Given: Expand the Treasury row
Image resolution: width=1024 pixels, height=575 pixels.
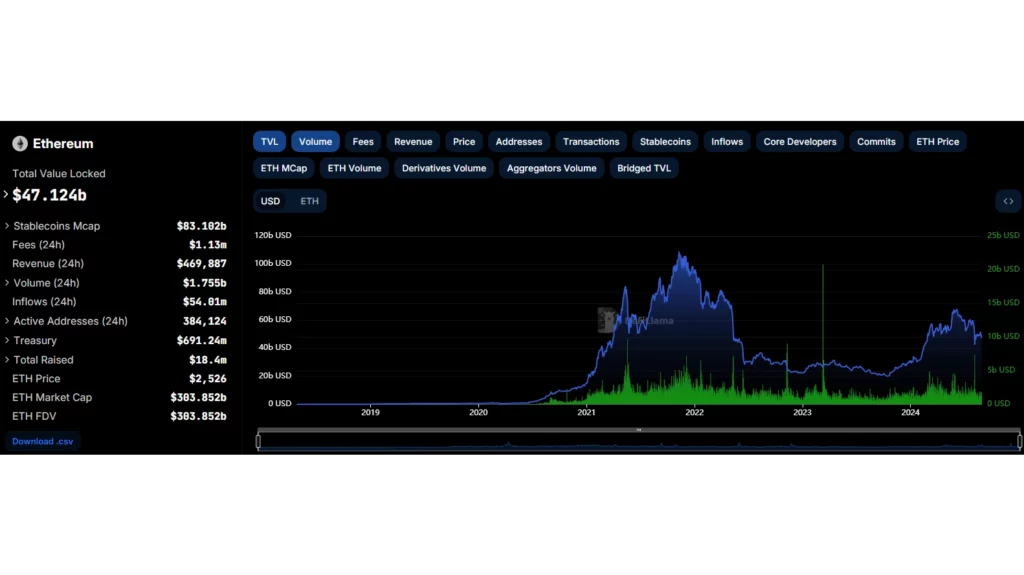Looking at the screenshot, I should pyautogui.click(x=7, y=340).
